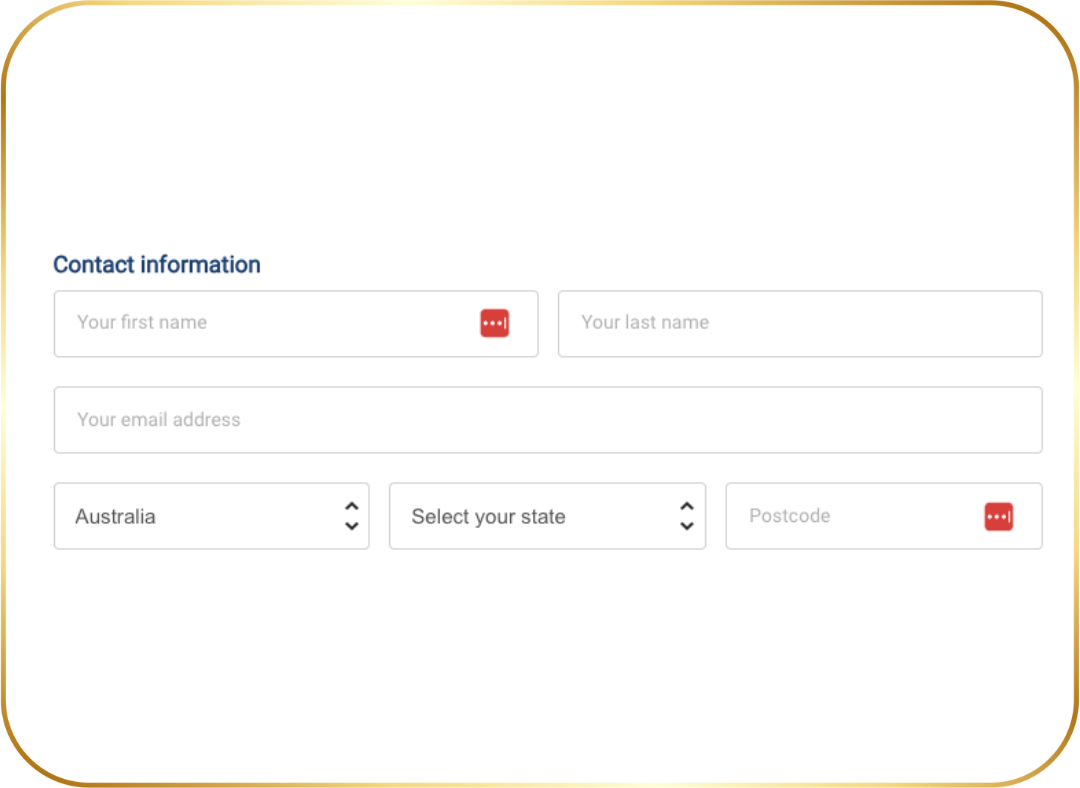Click the 'Australia' text in country selector

point(115,517)
